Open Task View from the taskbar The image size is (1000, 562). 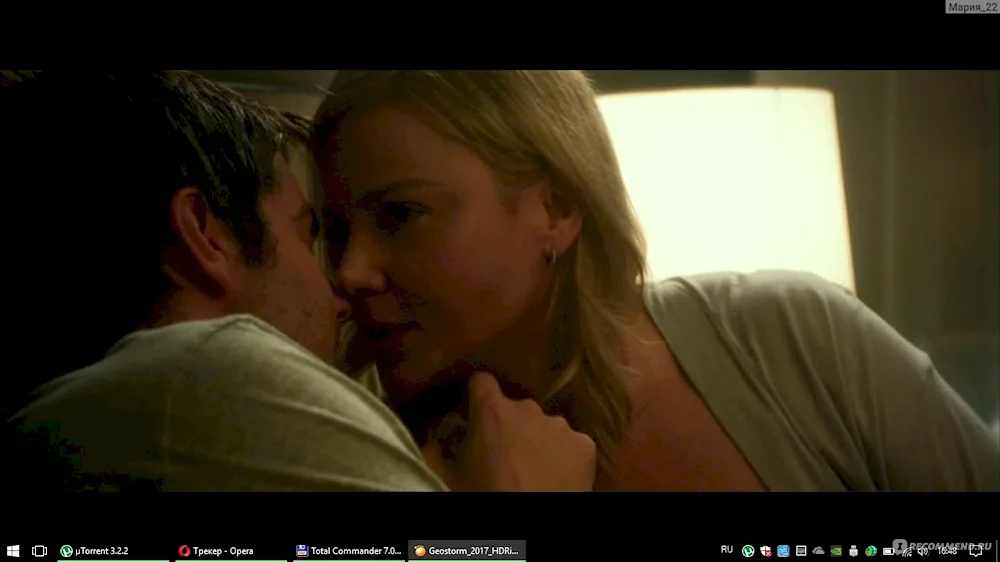pos(40,551)
